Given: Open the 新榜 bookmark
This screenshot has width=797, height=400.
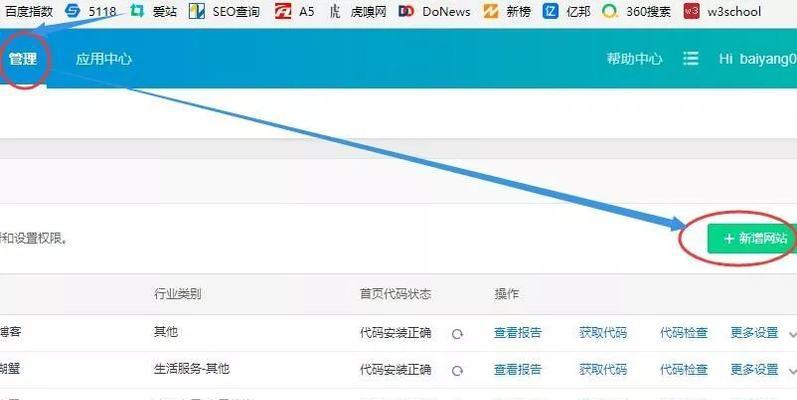Looking at the screenshot, I should [x=507, y=11].
